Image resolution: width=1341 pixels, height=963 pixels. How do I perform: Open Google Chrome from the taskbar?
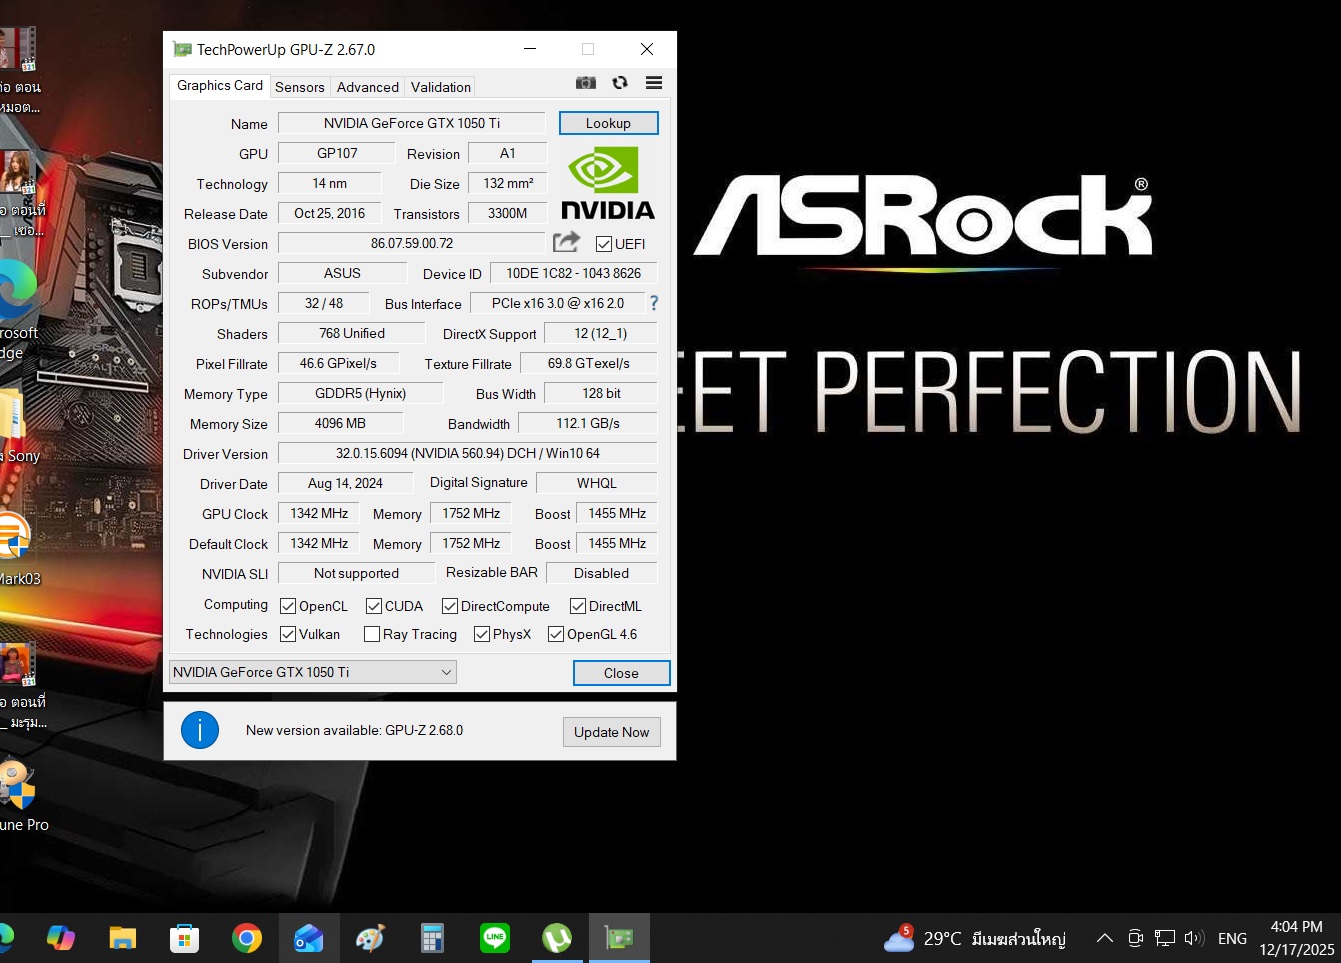pyautogui.click(x=247, y=938)
